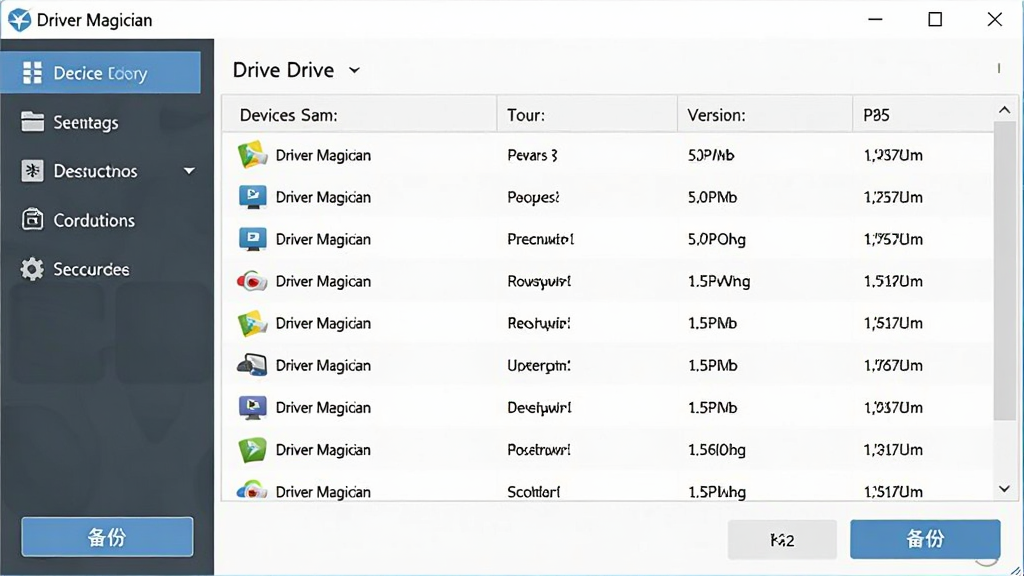Screen dimensions: 1024x576
Task: Select the 'Ueerpm' cell
Action: click(x=539, y=366)
